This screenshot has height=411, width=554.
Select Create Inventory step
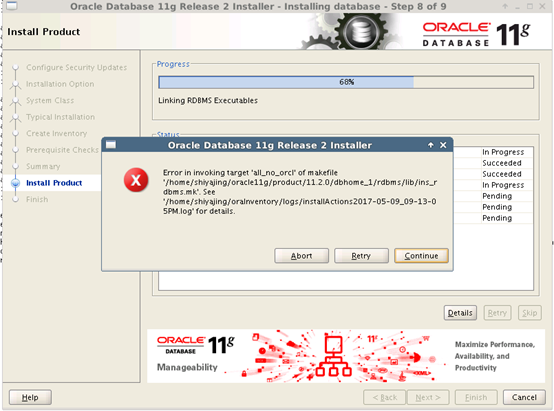tap(57, 133)
